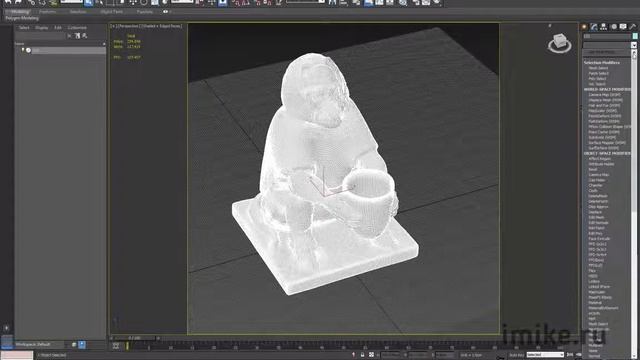Click the MAXScript mini listener box
The image size is (640, 360).
pos(17,355)
